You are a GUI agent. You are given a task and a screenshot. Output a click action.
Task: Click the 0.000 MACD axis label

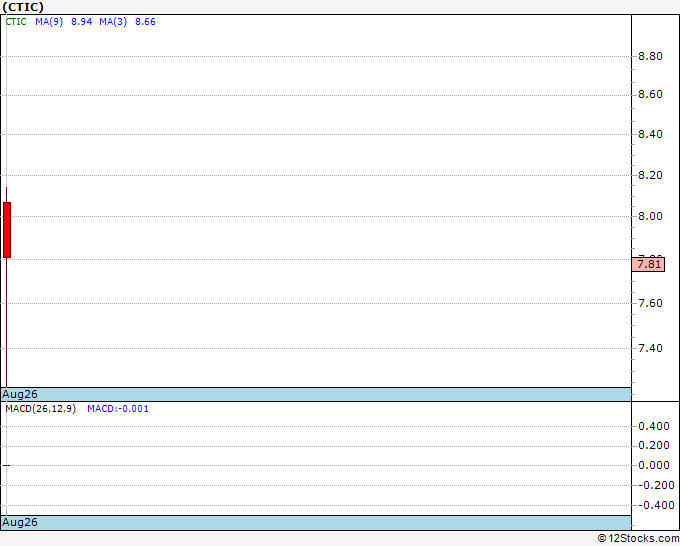coord(654,465)
